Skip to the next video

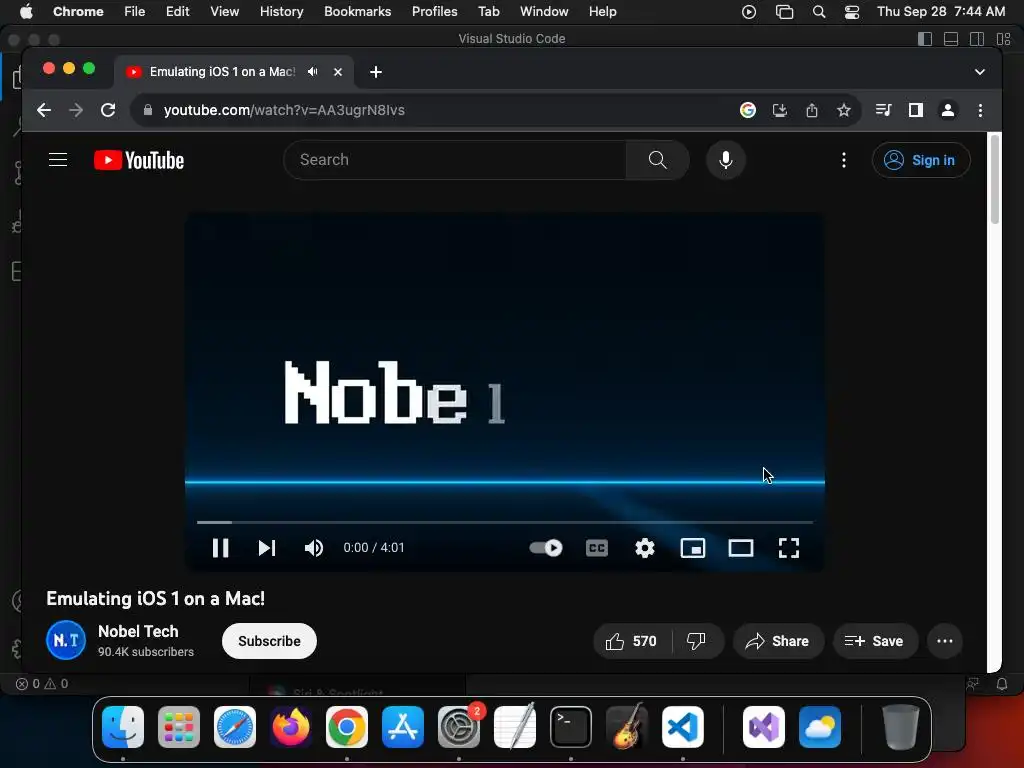(266, 548)
